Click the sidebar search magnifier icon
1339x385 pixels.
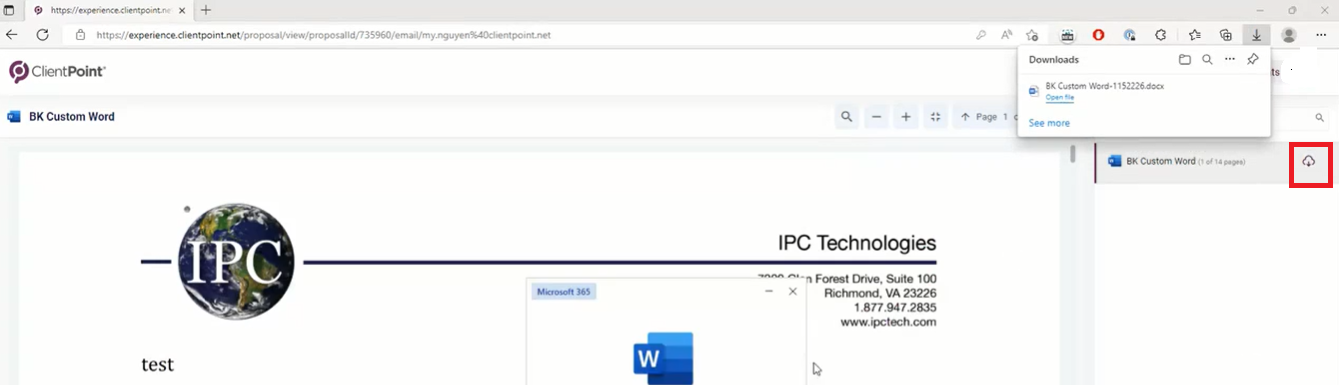(1319, 118)
